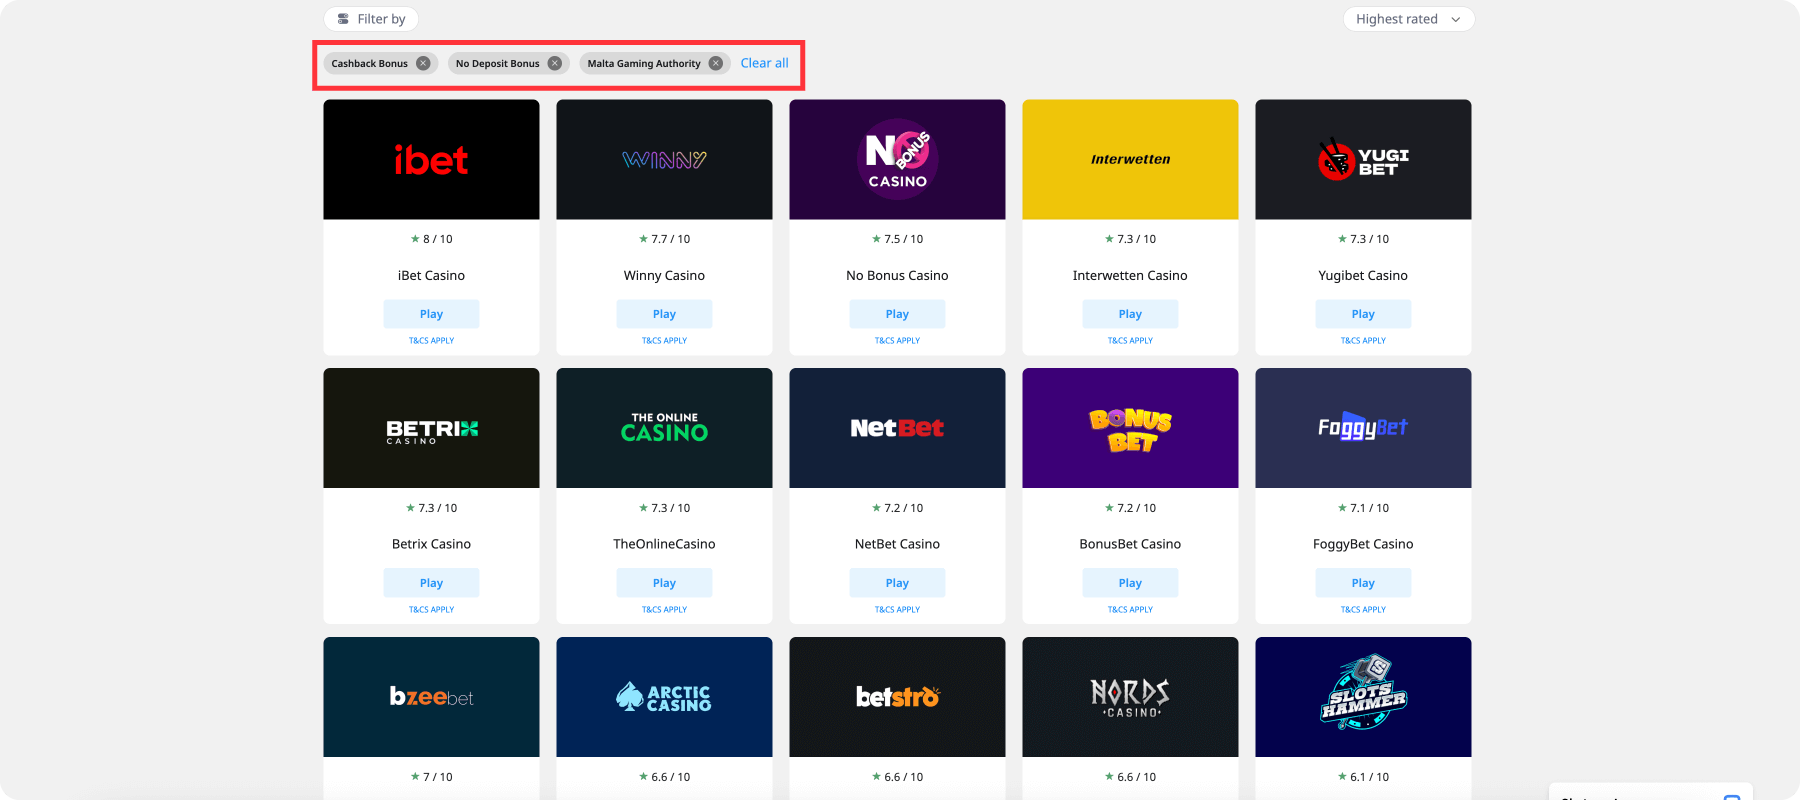Remove the Malta Gaming Authority filter chip
This screenshot has width=1800, height=800.
(716, 63)
